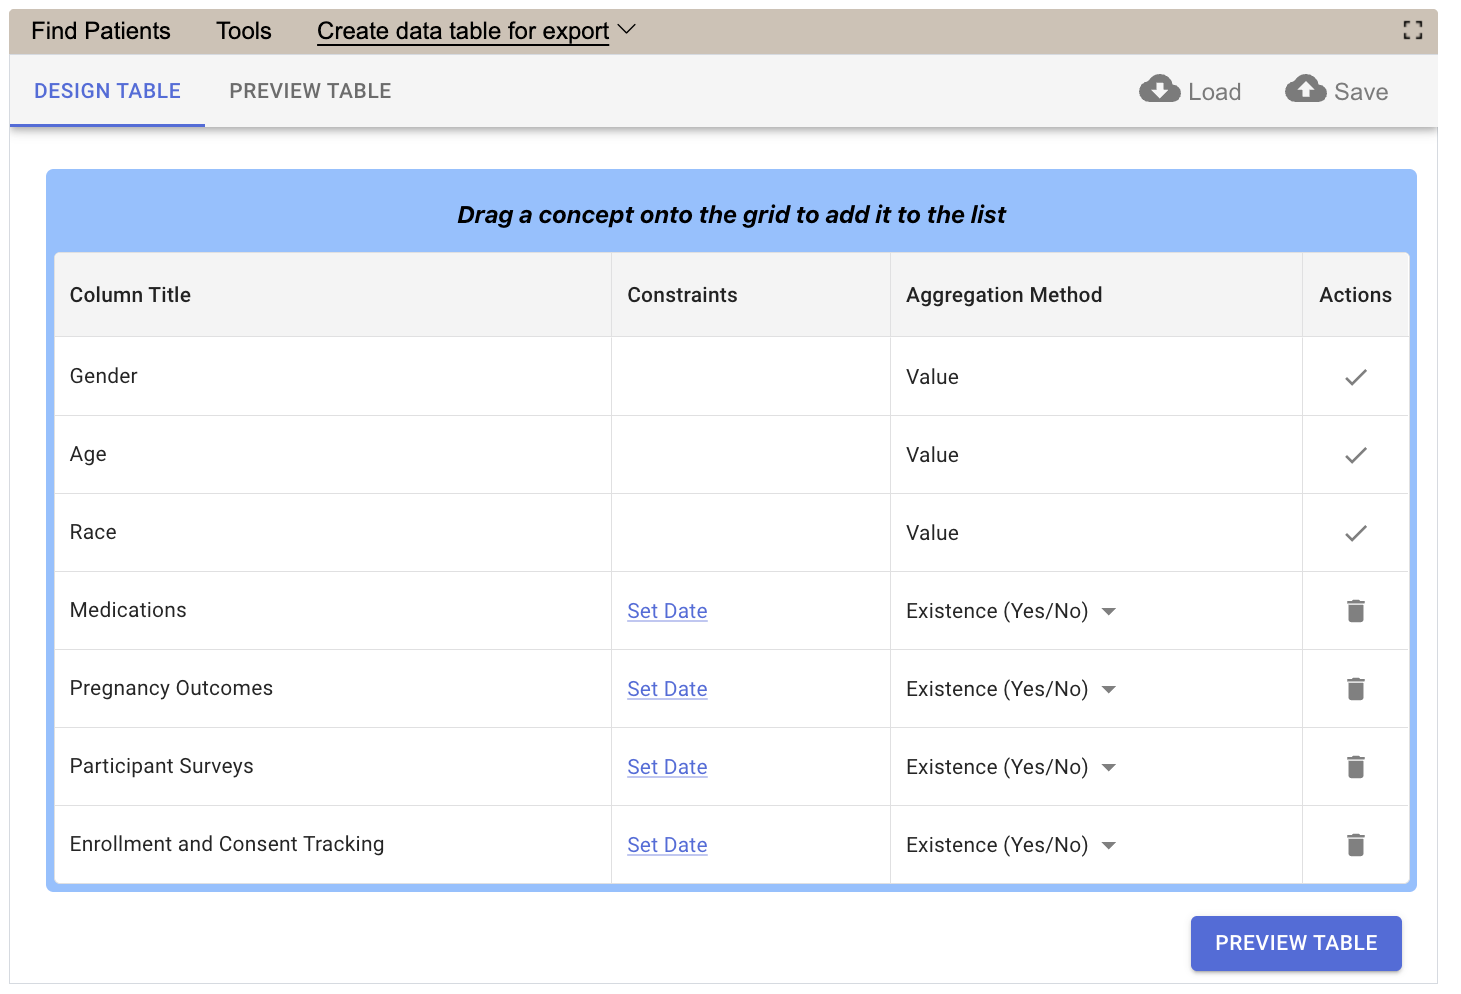Toggle the Gender row checkmark

(1355, 377)
